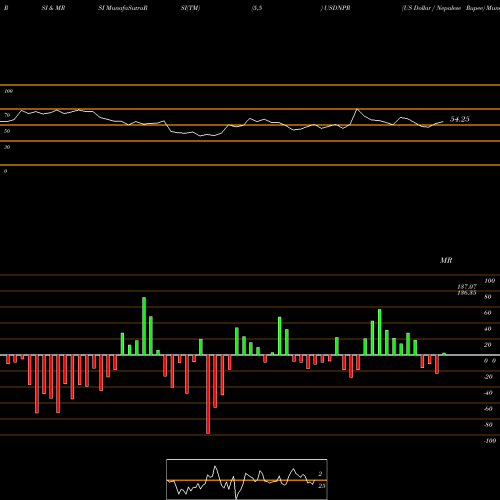Click the 'SI & MR' header label
Screen dimensions: 500x500
tap(53, 8)
